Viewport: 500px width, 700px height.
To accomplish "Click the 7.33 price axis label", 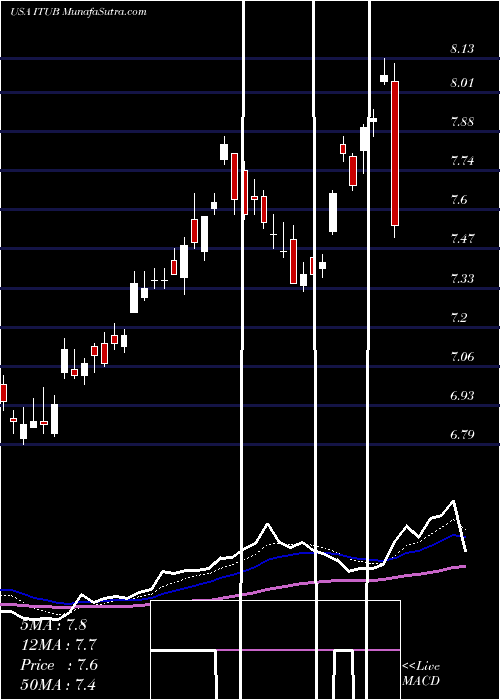I will point(462,279).
